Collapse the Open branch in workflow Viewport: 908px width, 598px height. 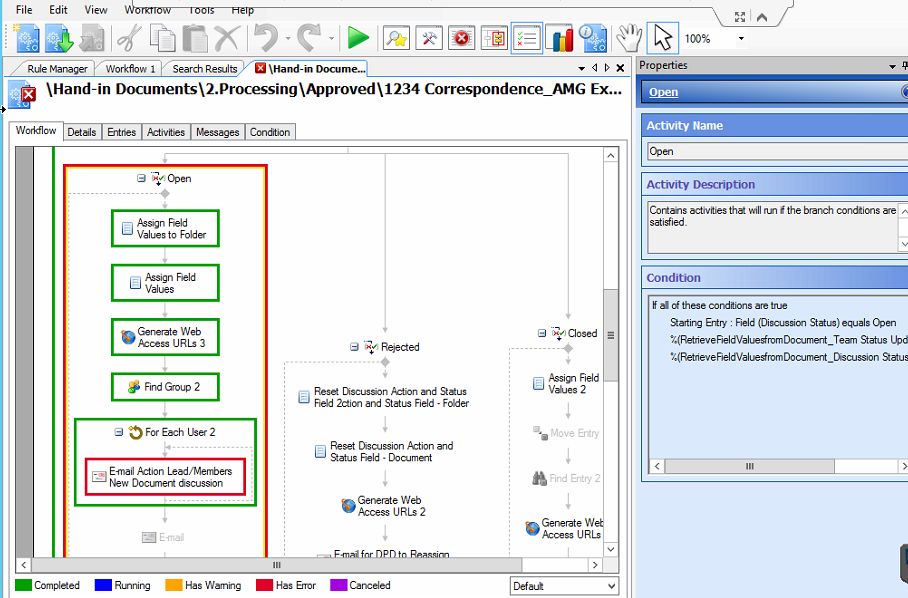(141, 178)
